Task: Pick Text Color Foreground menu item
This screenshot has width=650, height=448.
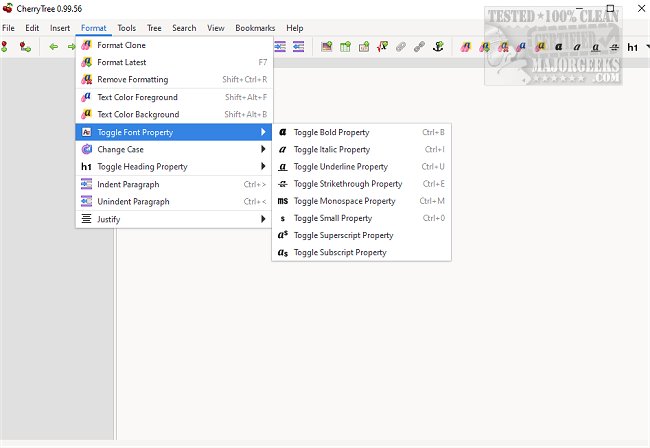Action: point(174,97)
